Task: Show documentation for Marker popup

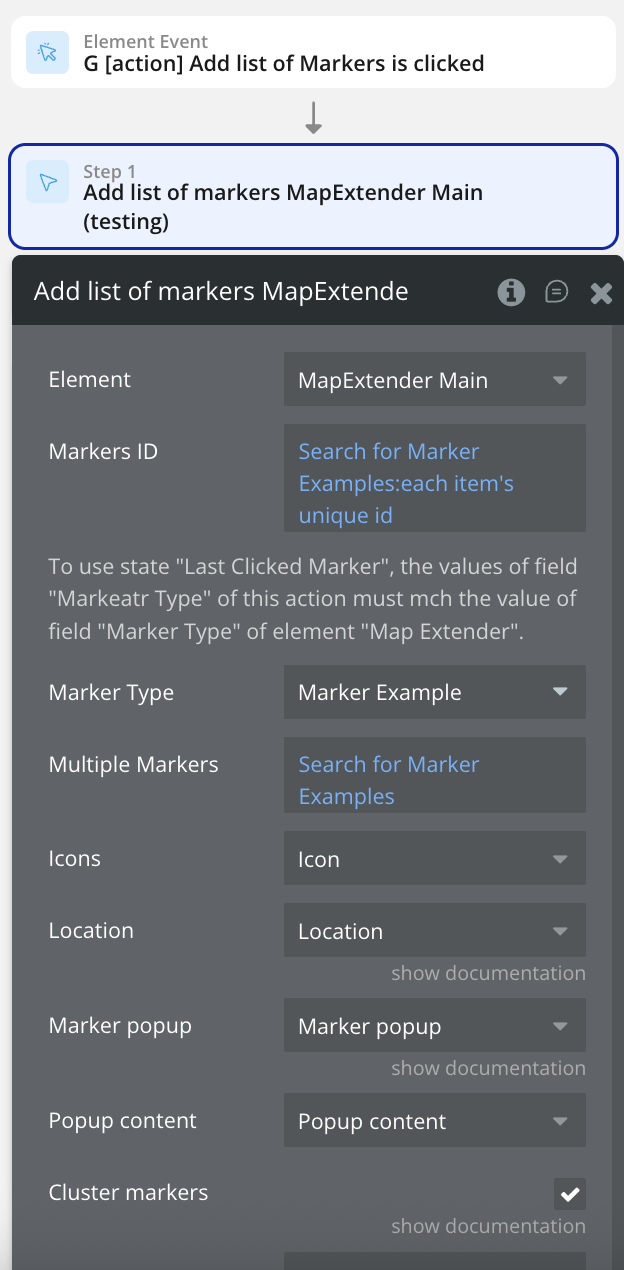Action: pos(488,1068)
